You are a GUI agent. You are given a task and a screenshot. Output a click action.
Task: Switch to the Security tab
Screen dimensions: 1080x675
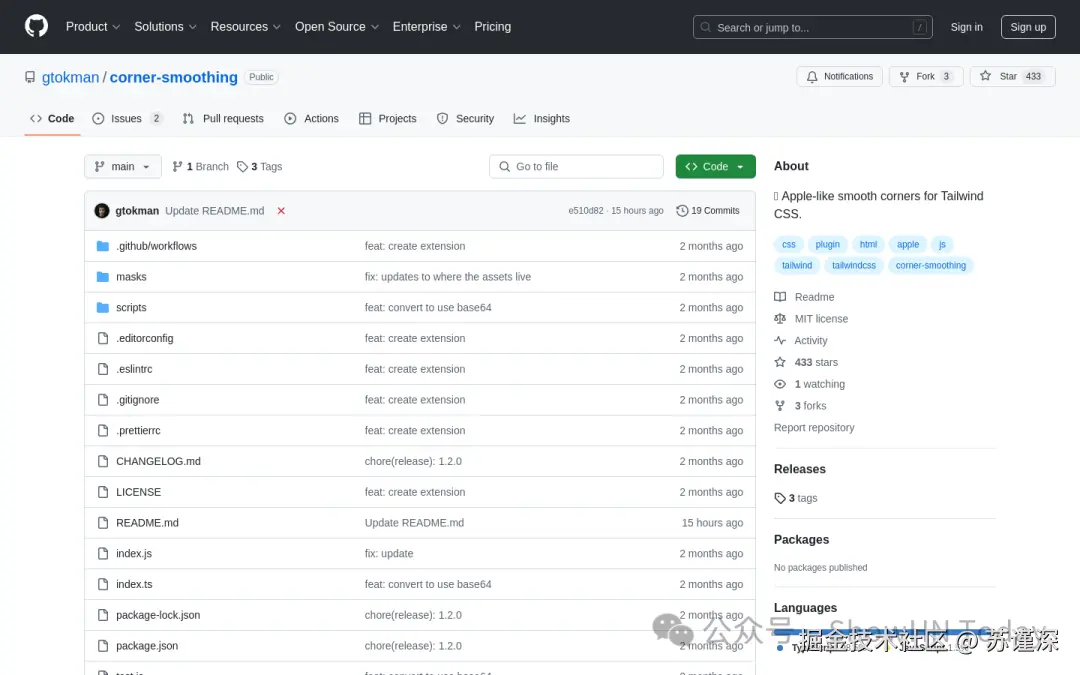466,118
